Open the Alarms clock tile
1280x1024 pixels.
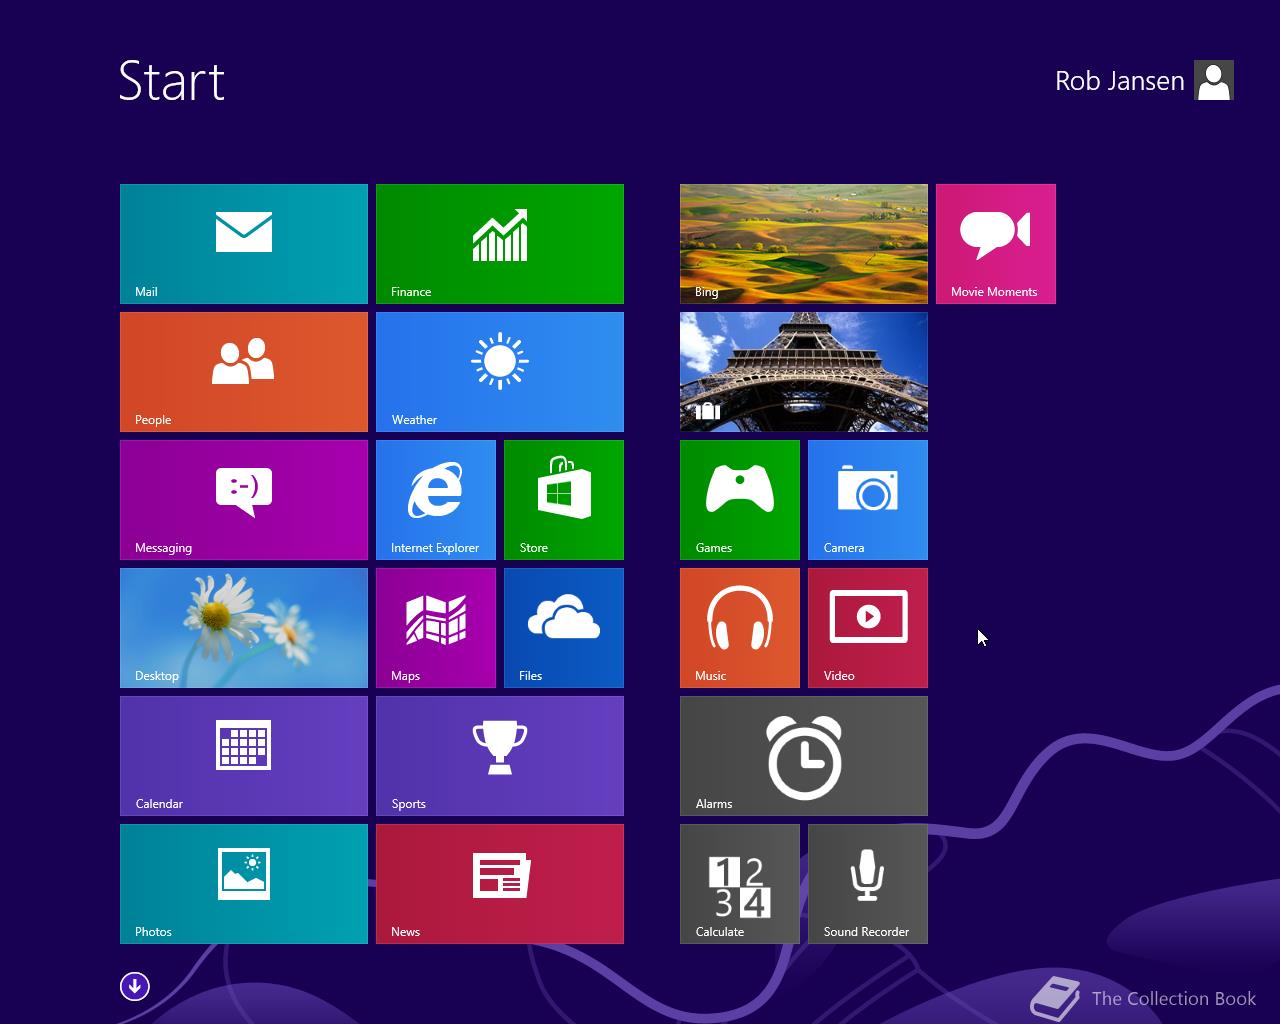tap(804, 756)
